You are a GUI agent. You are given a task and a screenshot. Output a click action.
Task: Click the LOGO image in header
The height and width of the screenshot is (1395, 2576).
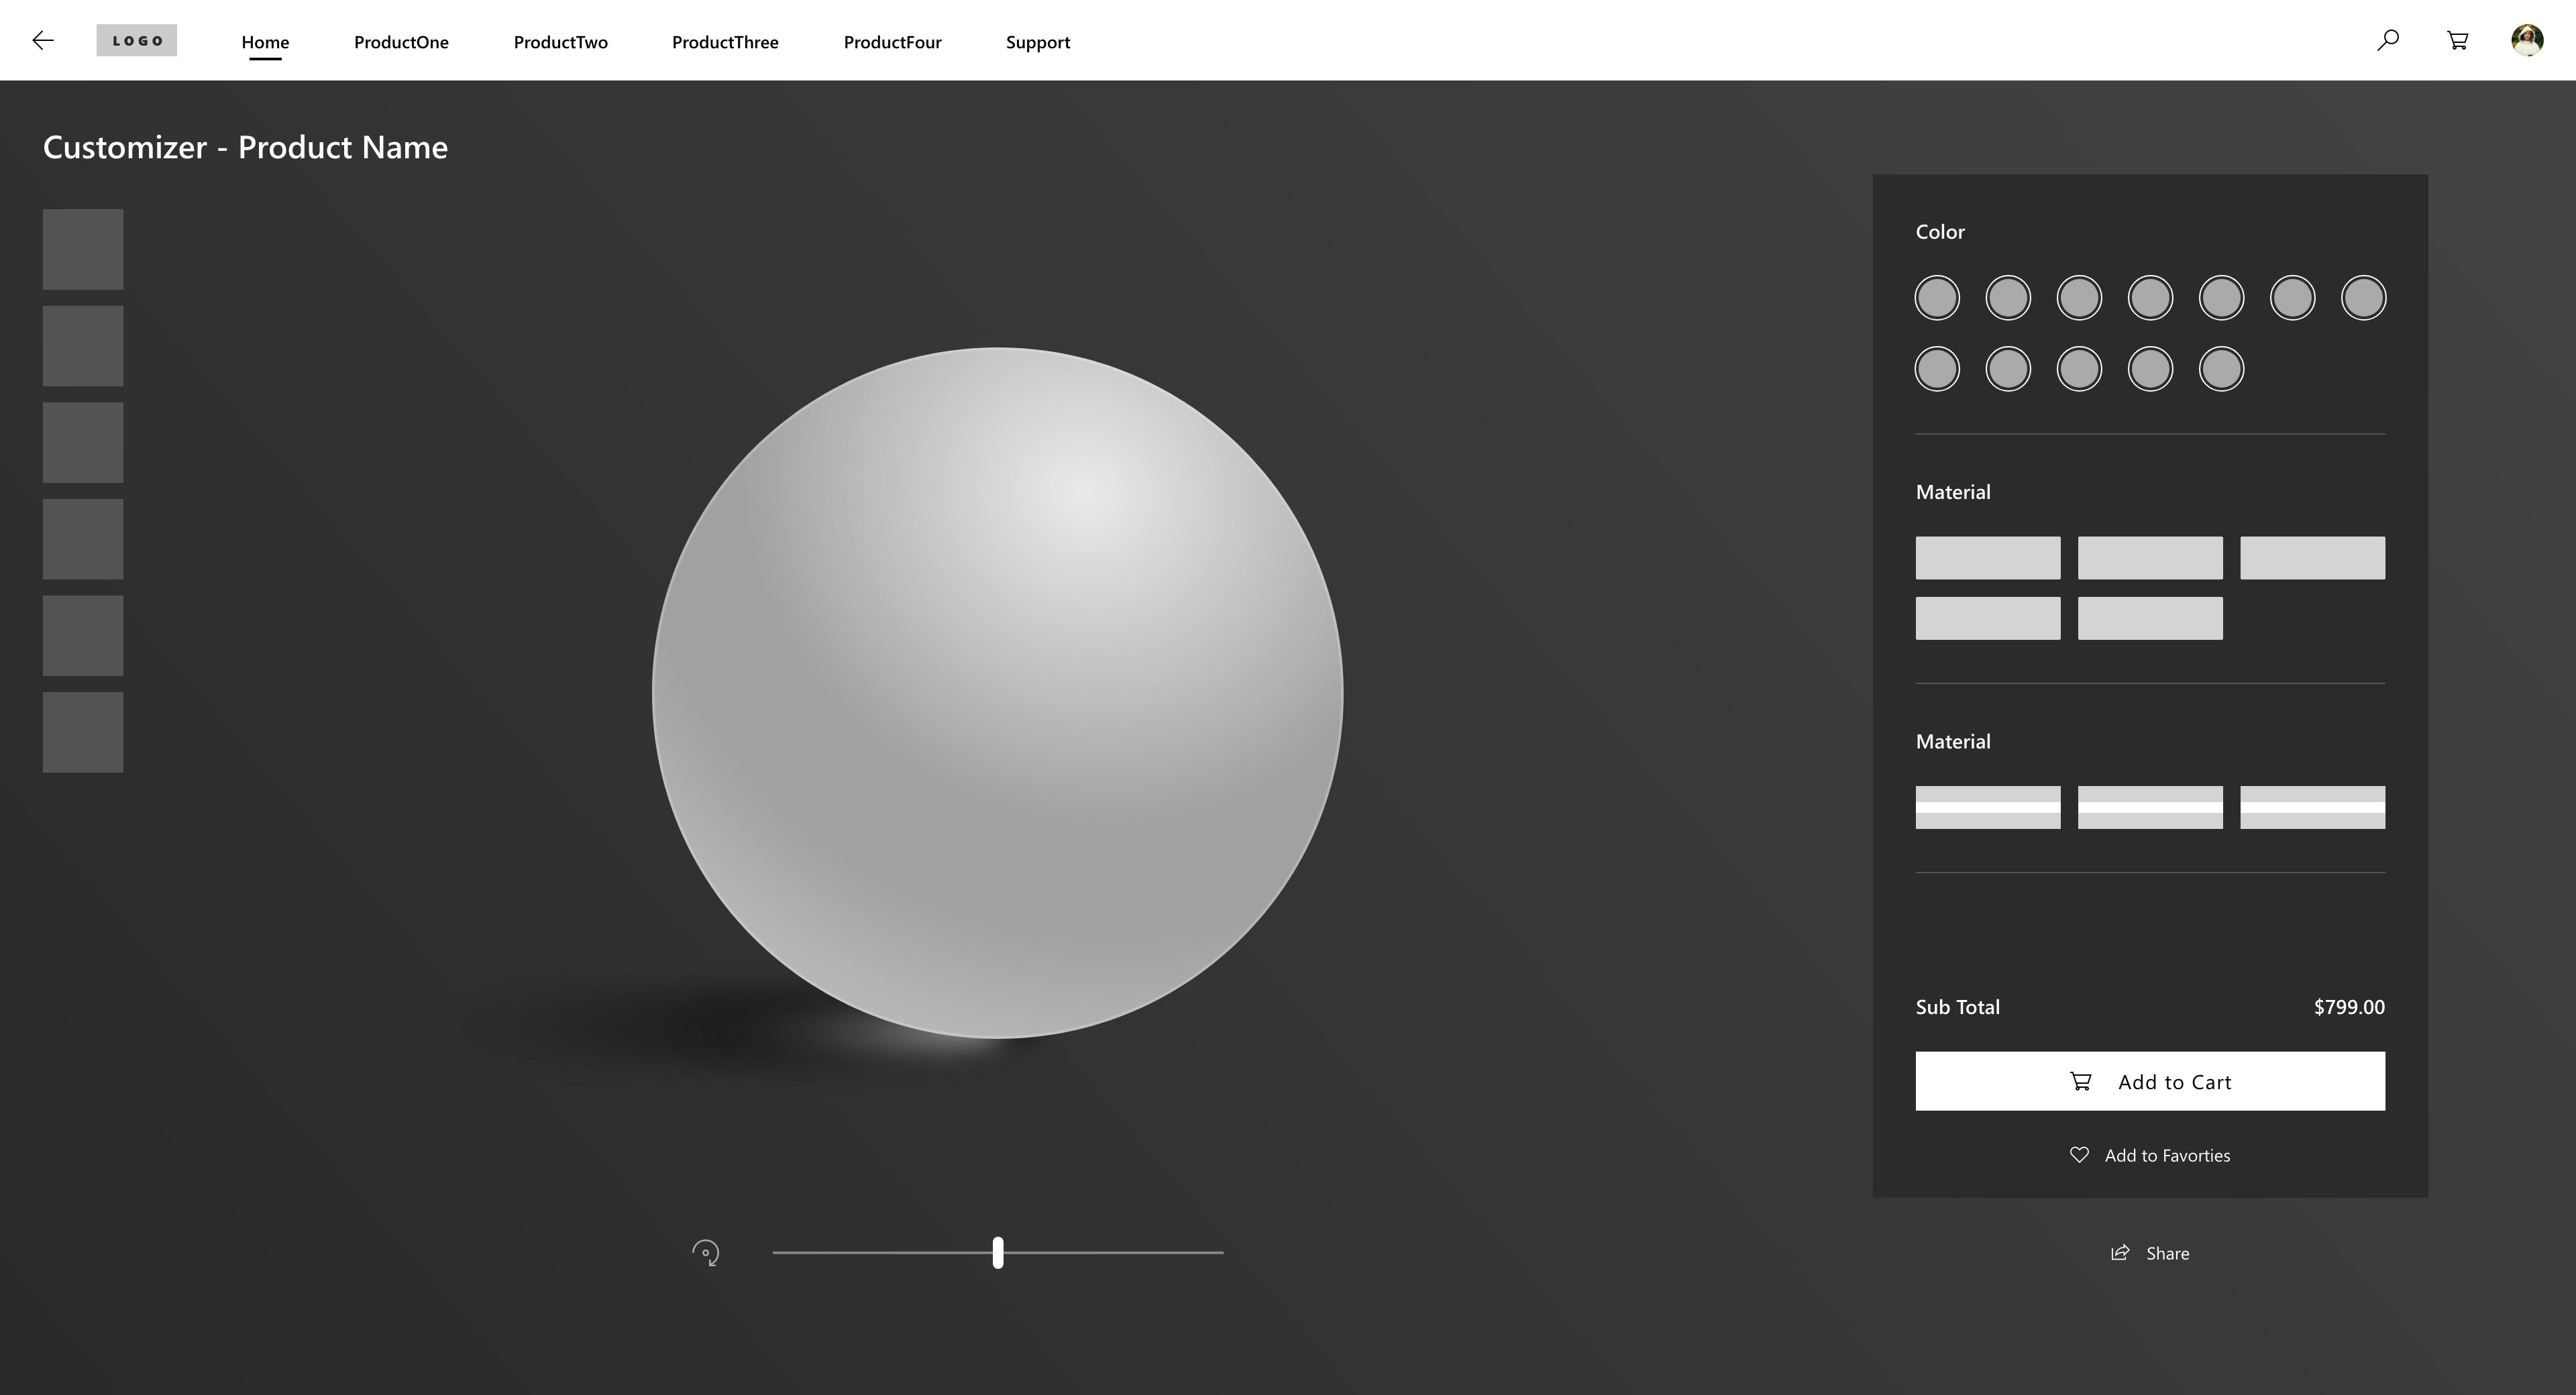pos(137,40)
